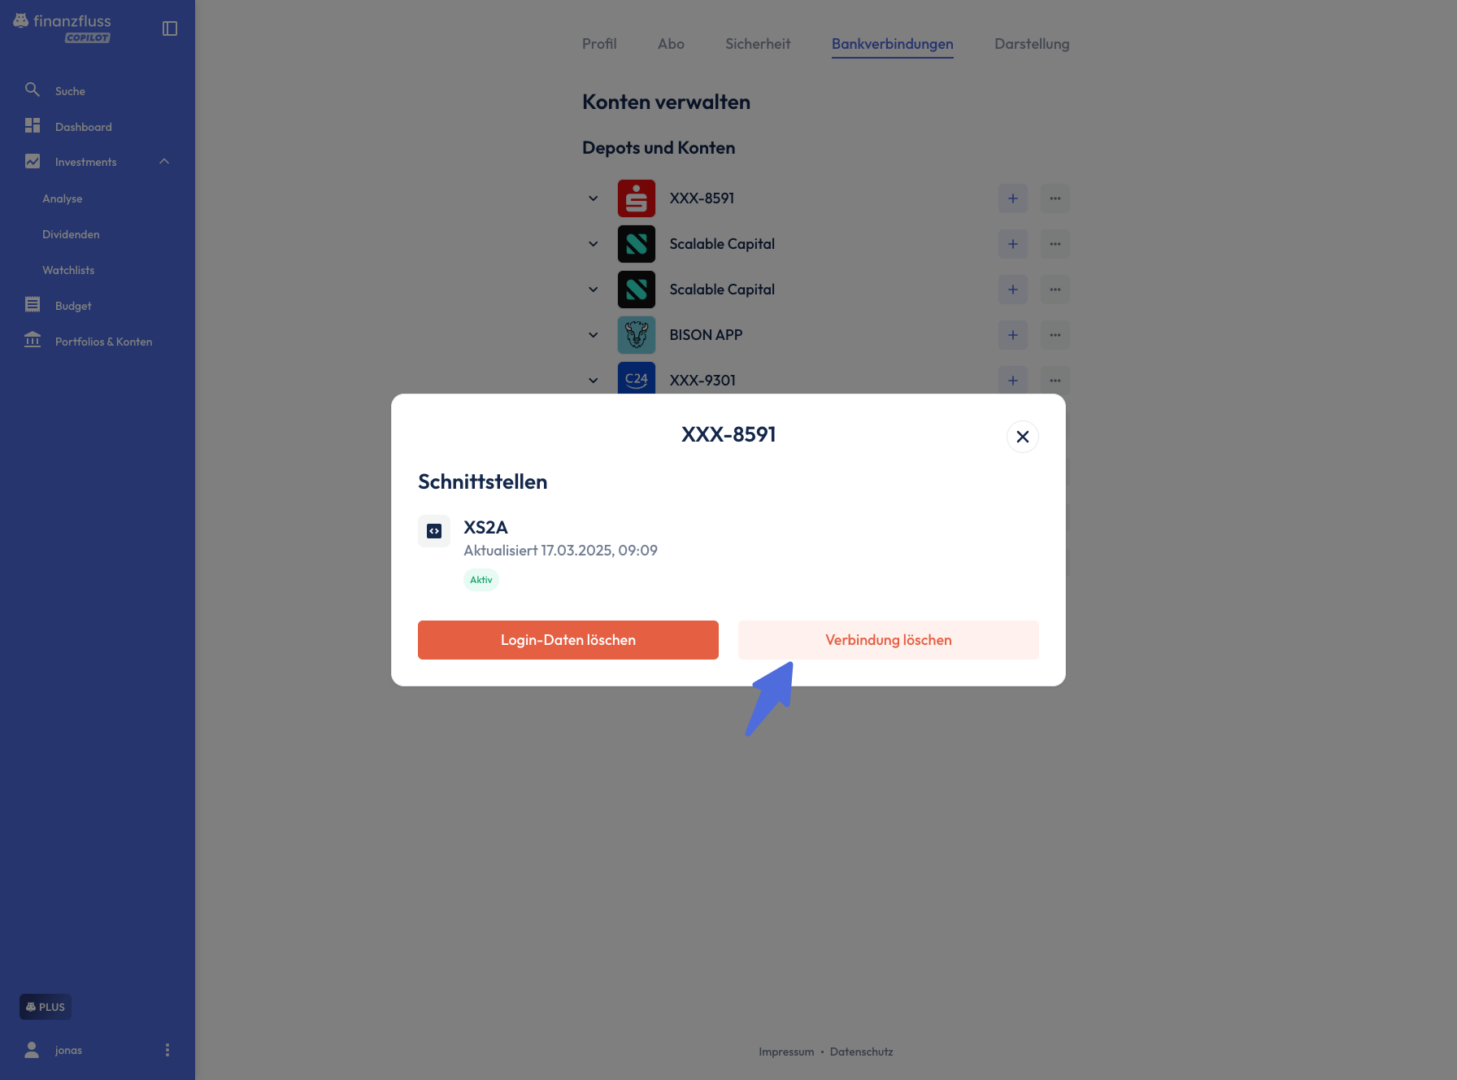The image size is (1457, 1080).
Task: Expand the BISON APP account row
Action: 593,335
